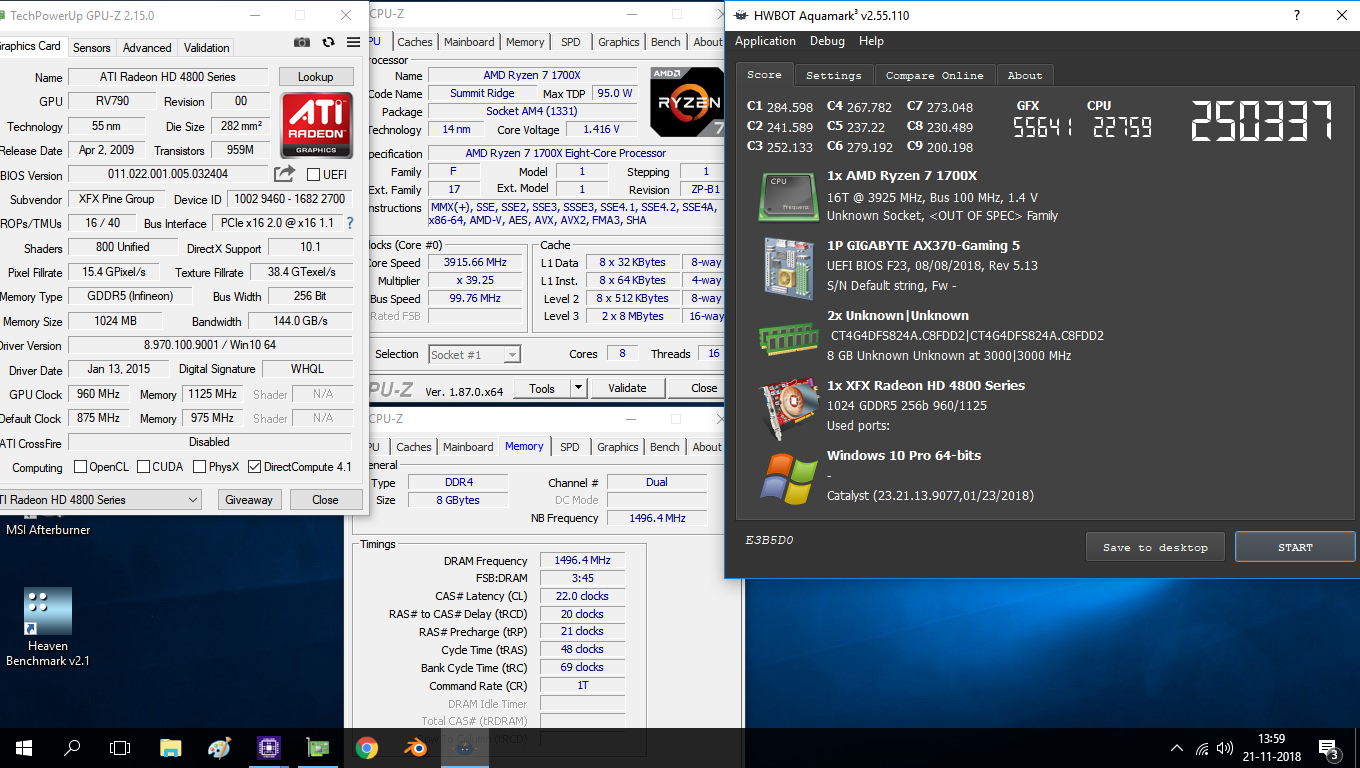Click the Giveaway button in GPU-Z
This screenshot has width=1360, height=768.
tap(248, 499)
